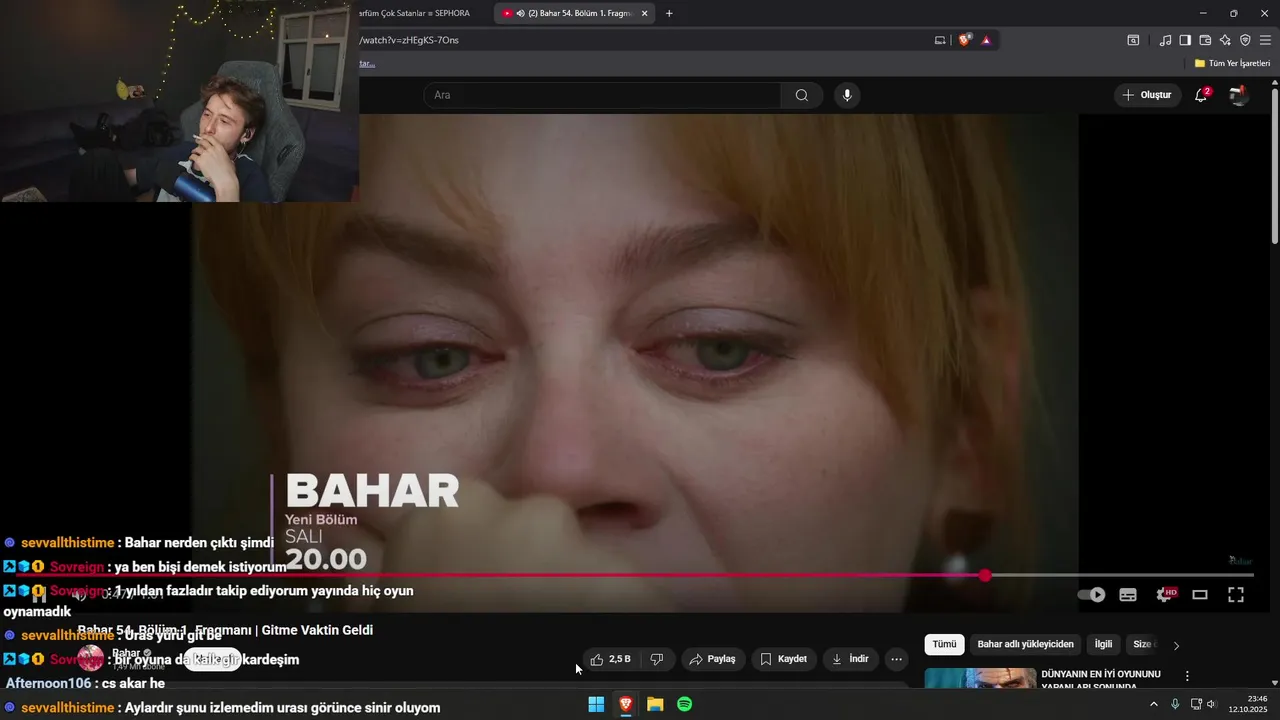Switch video to theater mode

[1200, 594]
